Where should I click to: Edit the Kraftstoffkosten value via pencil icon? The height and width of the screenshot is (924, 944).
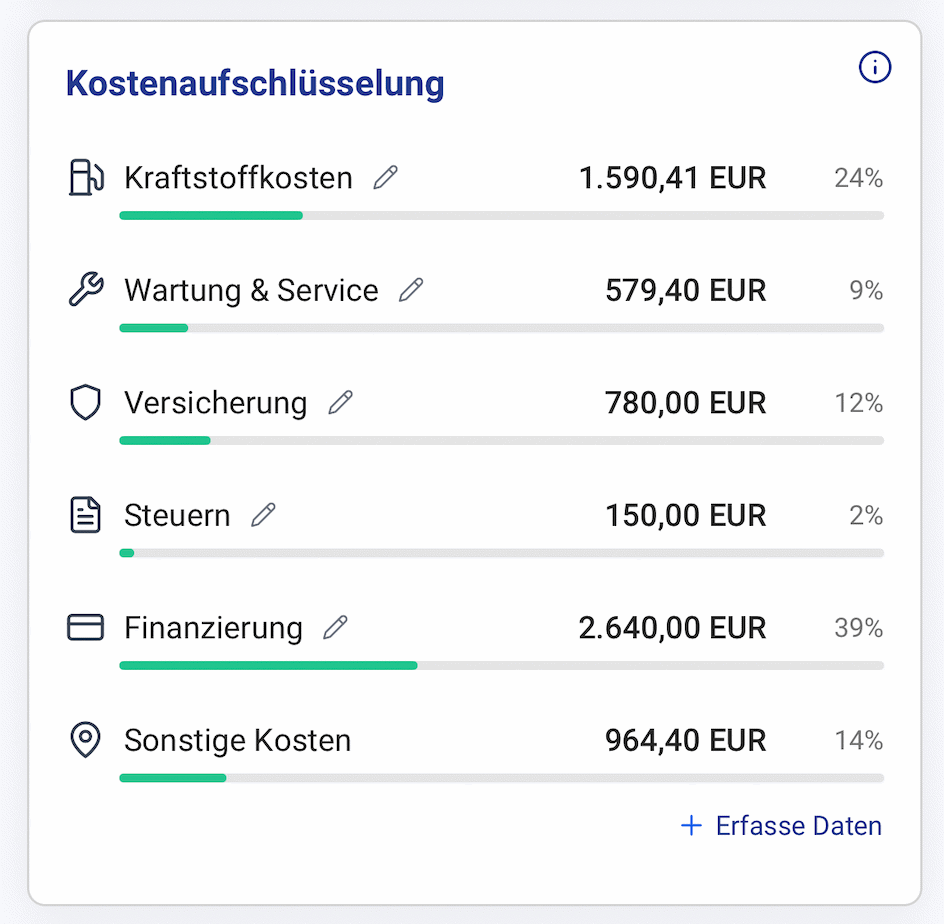(385, 176)
